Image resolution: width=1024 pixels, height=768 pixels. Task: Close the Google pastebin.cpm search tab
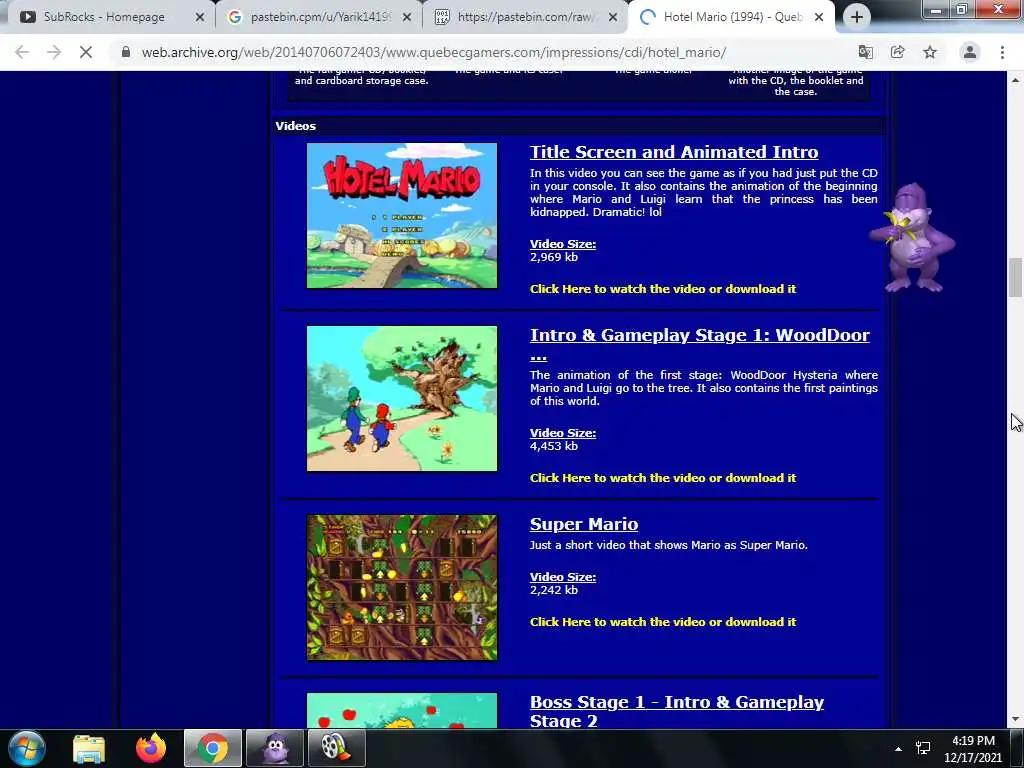click(x=407, y=18)
